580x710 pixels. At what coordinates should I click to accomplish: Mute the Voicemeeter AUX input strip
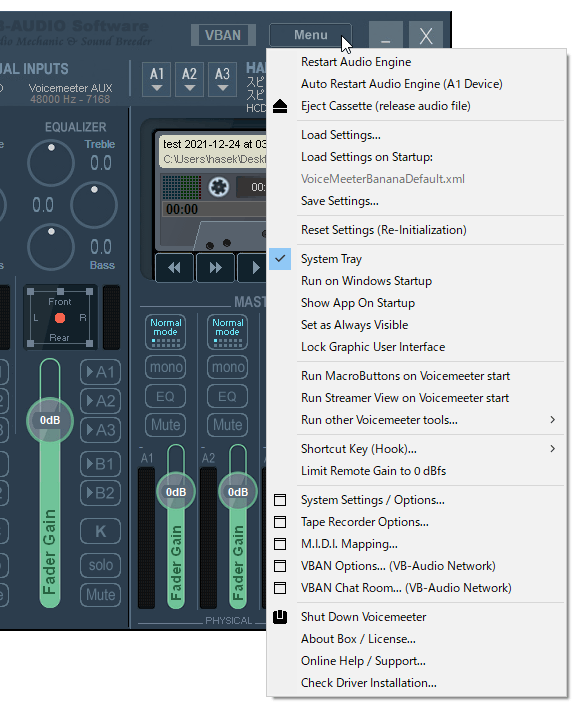click(x=101, y=595)
